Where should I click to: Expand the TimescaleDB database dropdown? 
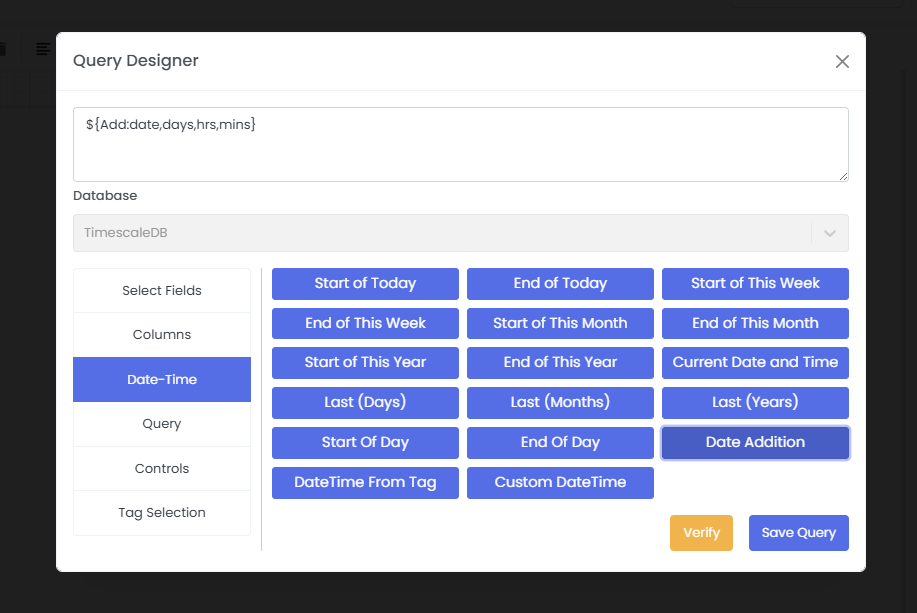click(829, 233)
